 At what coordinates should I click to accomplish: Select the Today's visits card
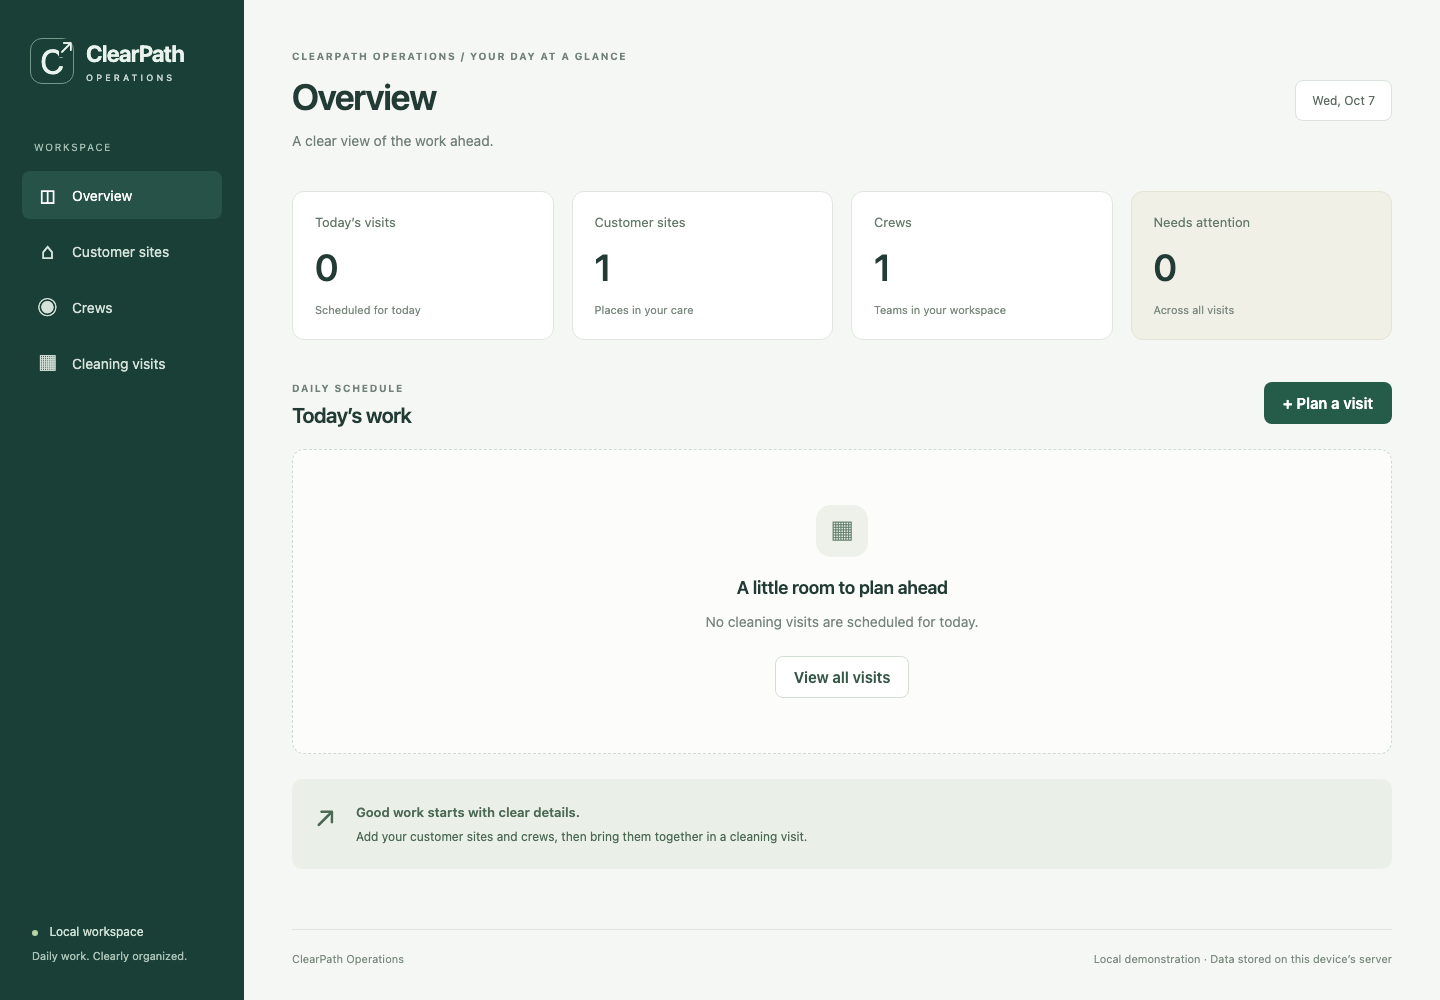pyautogui.click(x=423, y=265)
